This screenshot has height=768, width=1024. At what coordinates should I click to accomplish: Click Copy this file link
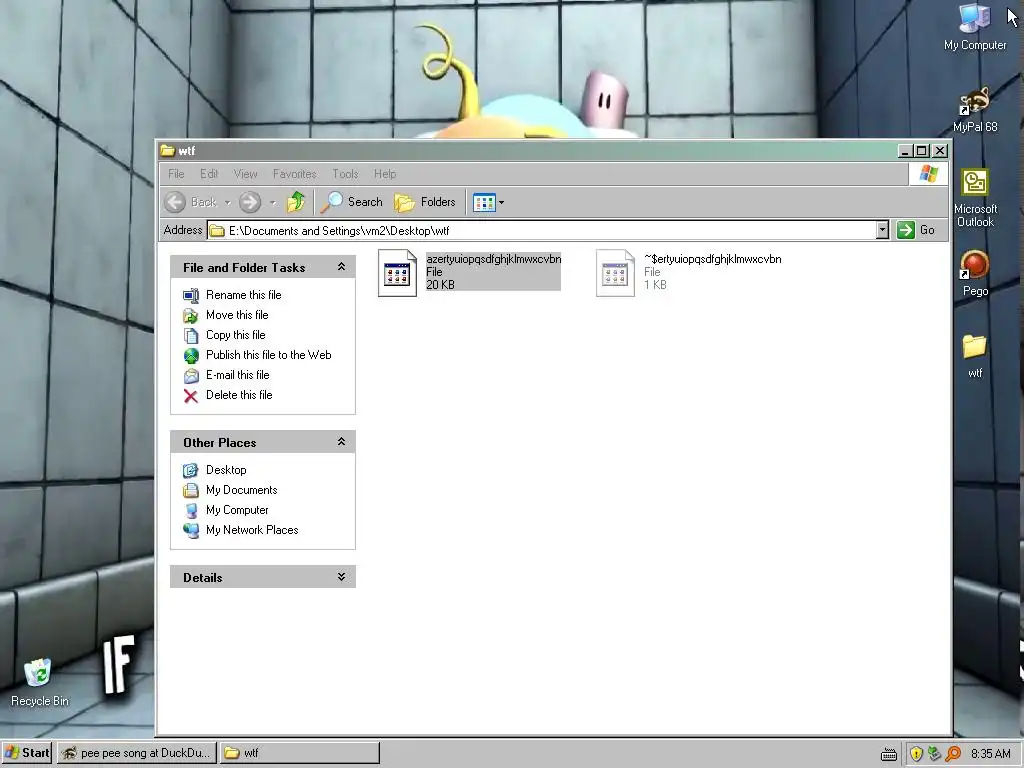236,335
